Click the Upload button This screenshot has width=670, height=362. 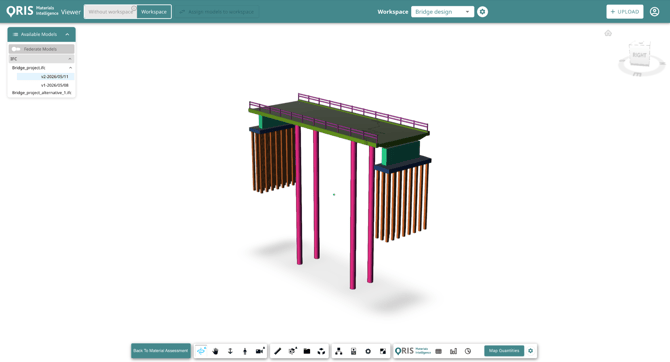click(x=625, y=12)
